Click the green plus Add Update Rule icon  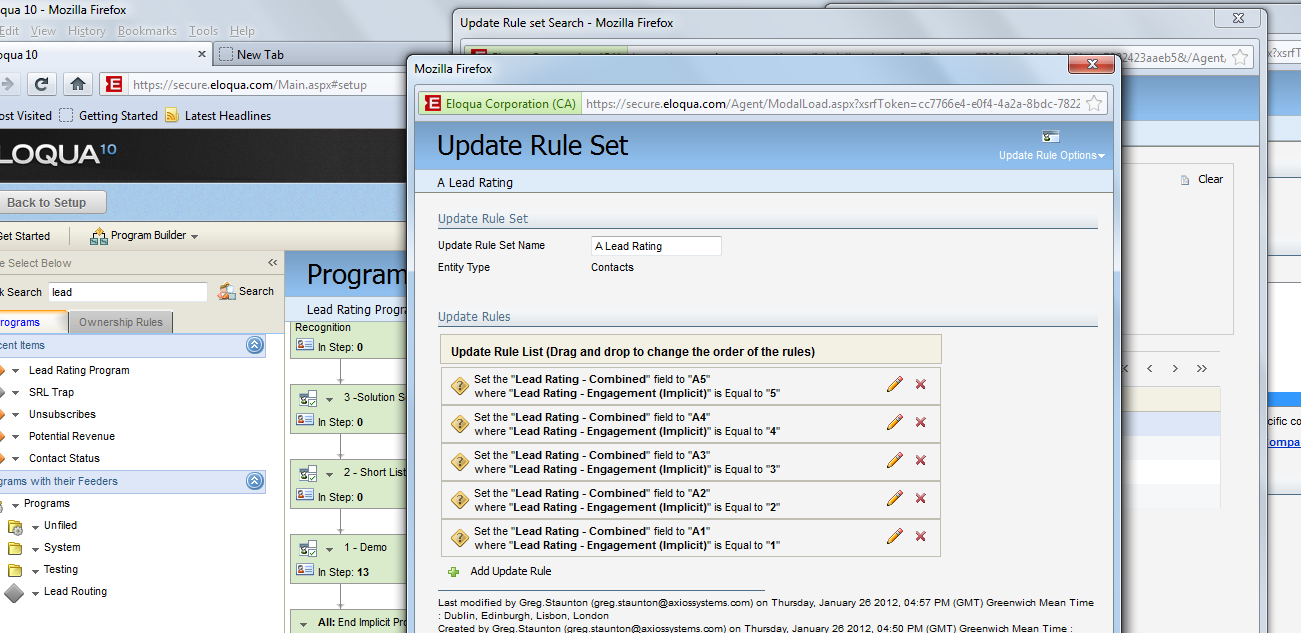(453, 572)
